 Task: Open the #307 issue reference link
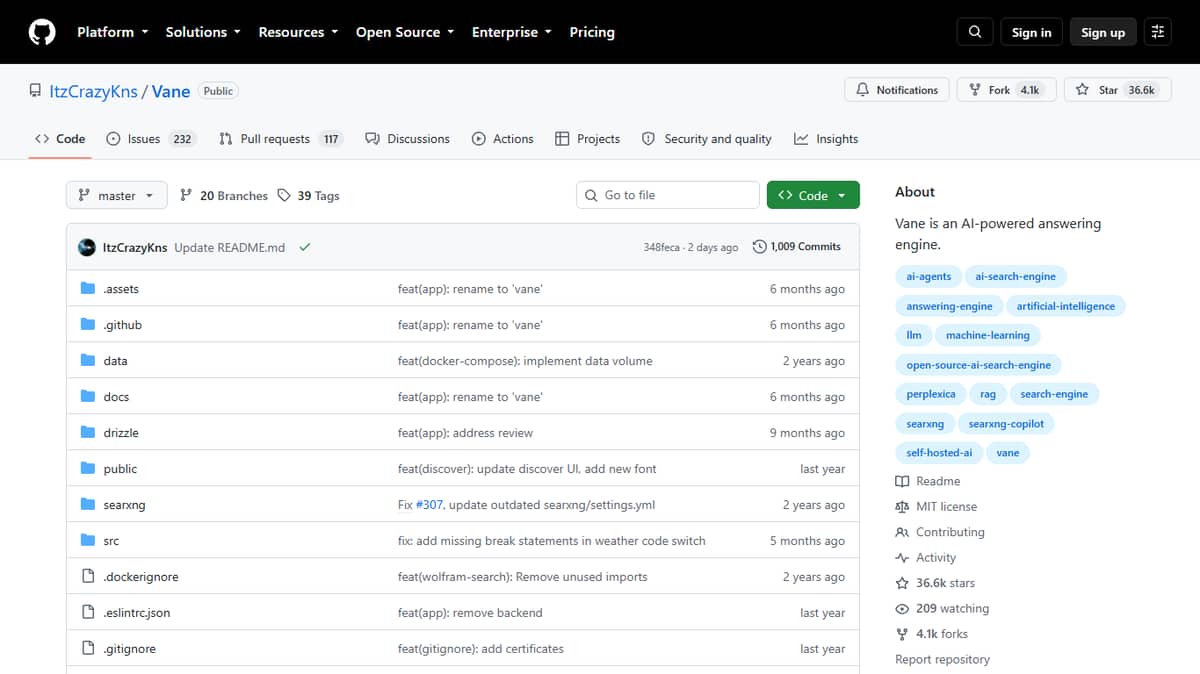[x=429, y=505]
